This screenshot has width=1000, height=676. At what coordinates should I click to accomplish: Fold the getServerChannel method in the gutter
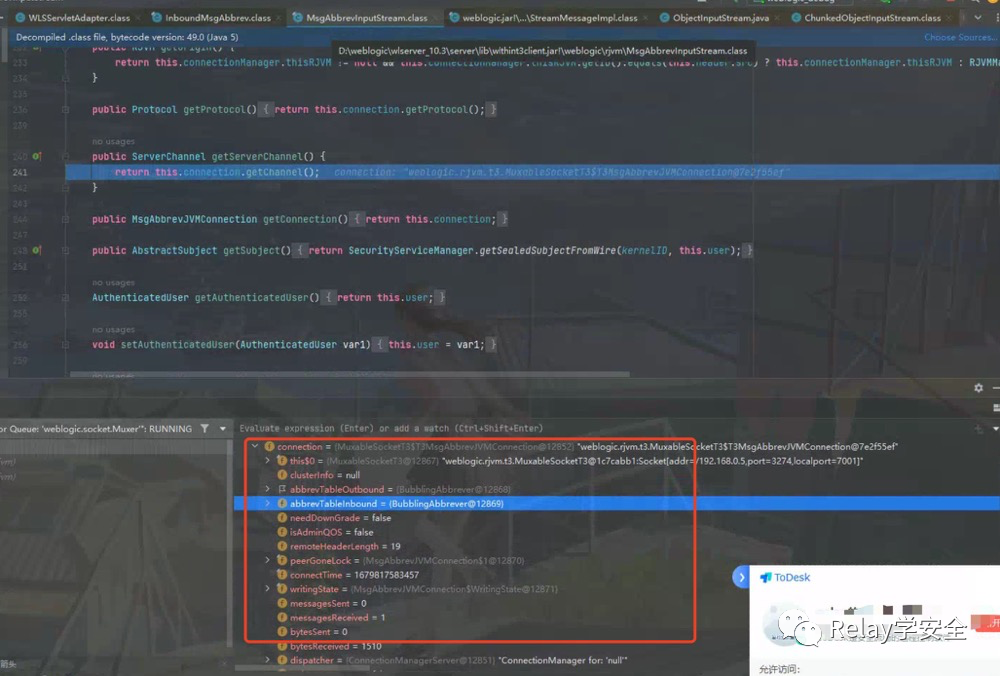(65, 156)
